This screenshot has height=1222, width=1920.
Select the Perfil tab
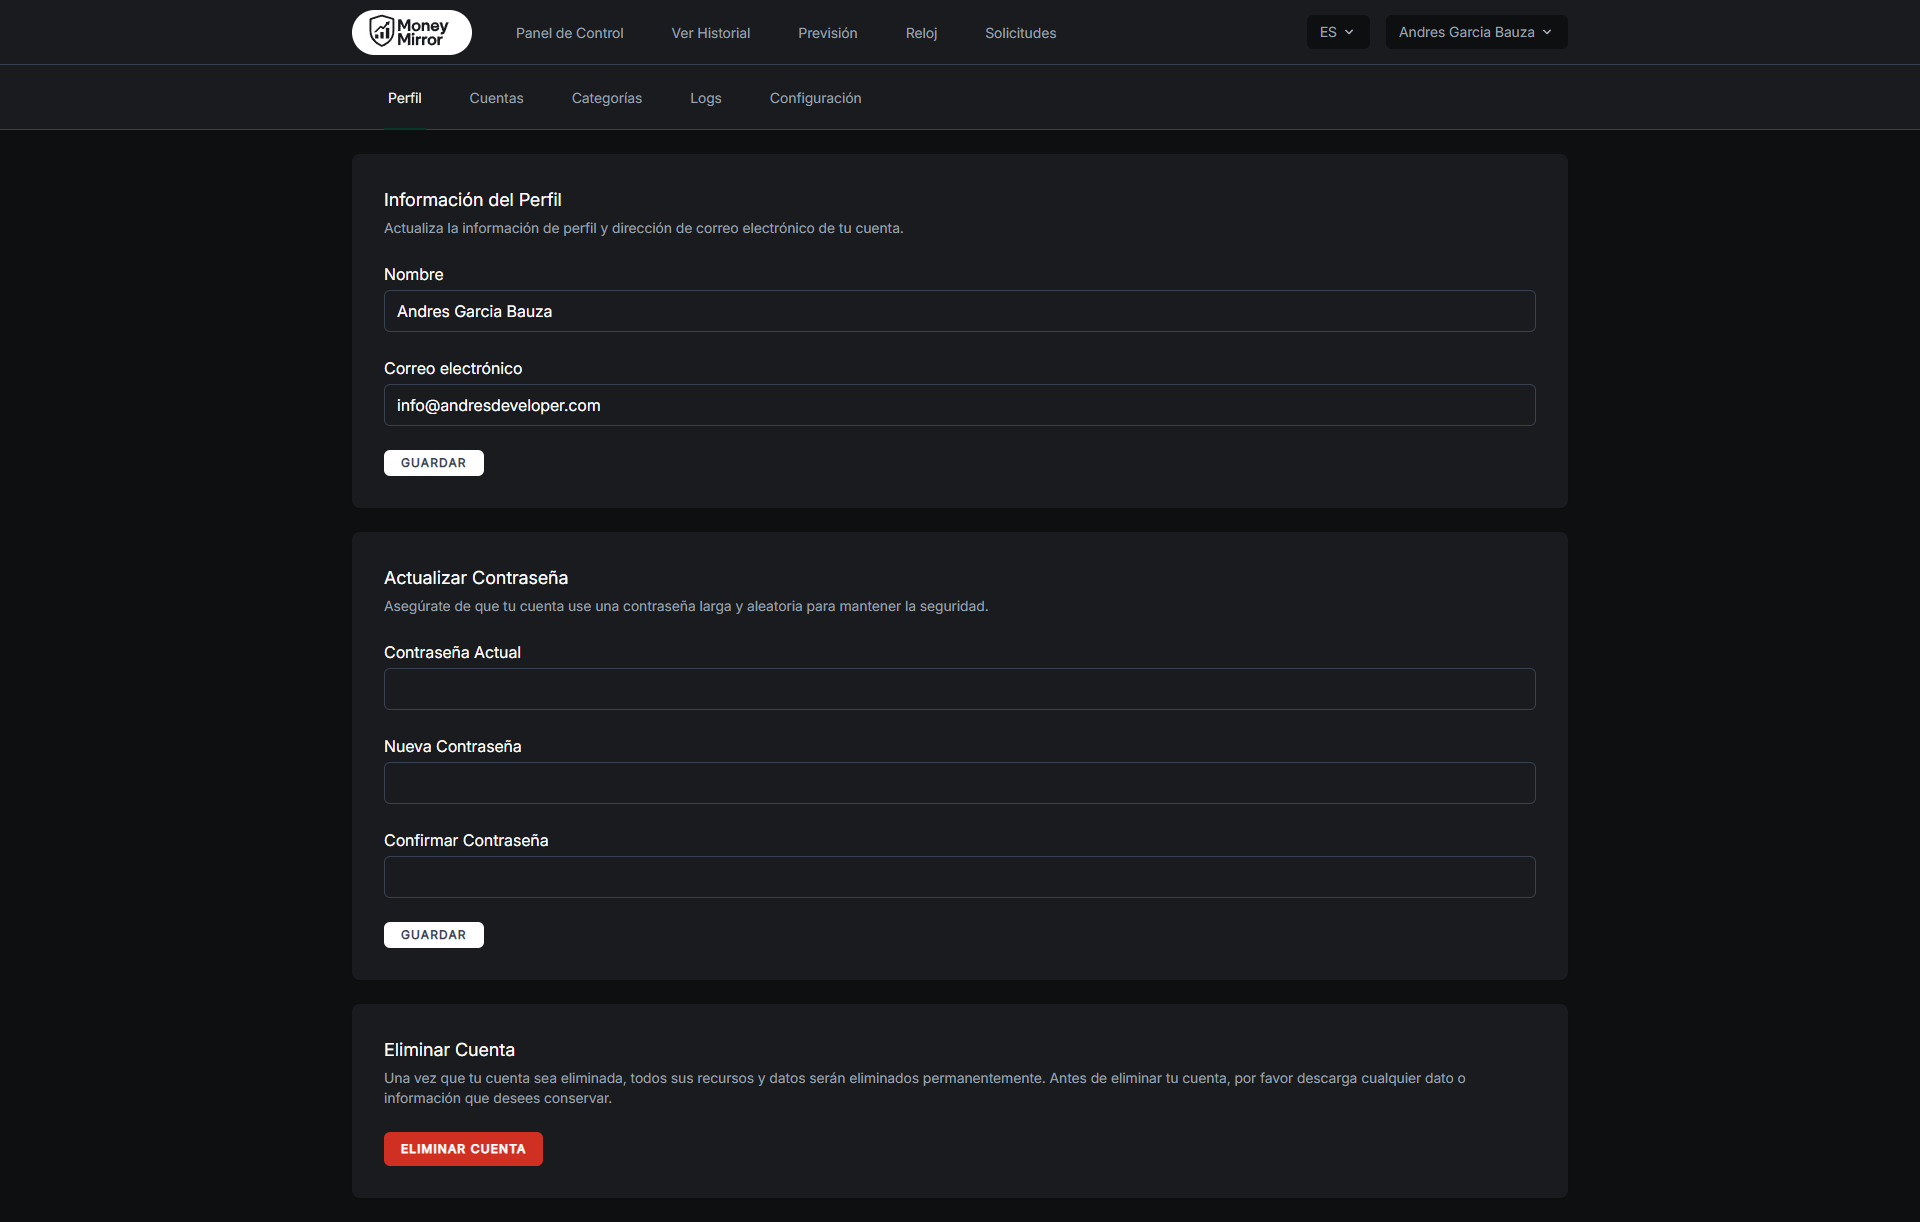(404, 98)
